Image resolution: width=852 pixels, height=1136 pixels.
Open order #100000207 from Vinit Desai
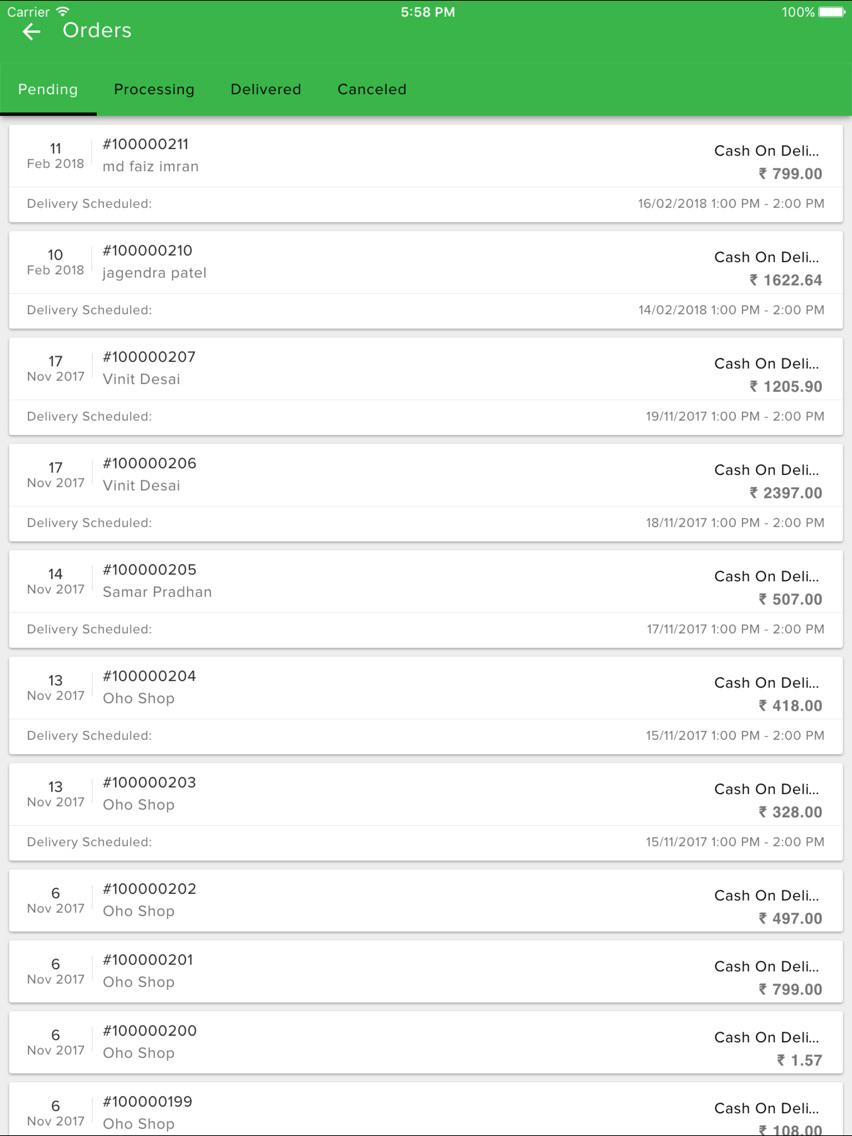(x=426, y=386)
